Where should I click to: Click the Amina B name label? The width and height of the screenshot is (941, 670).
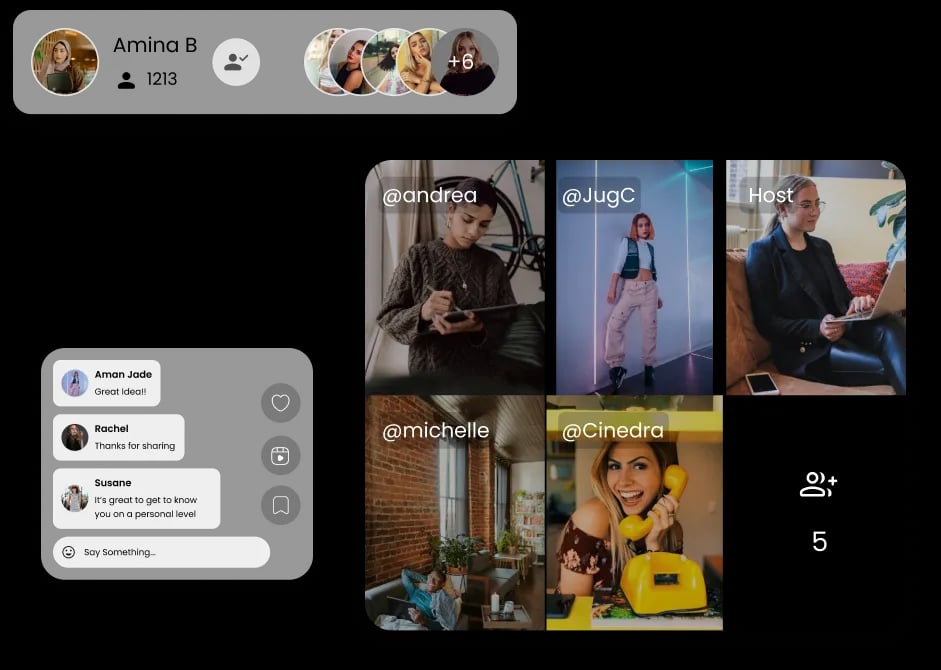pyautogui.click(x=155, y=45)
